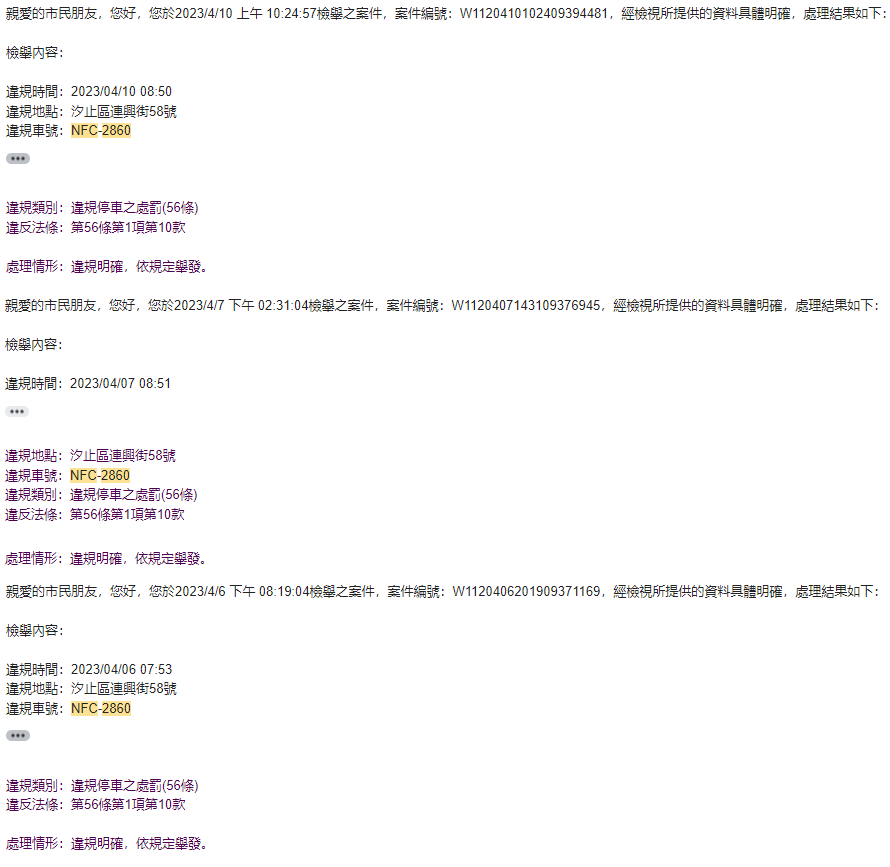Click 第56條第1項第10款 in the third message

click(x=128, y=805)
